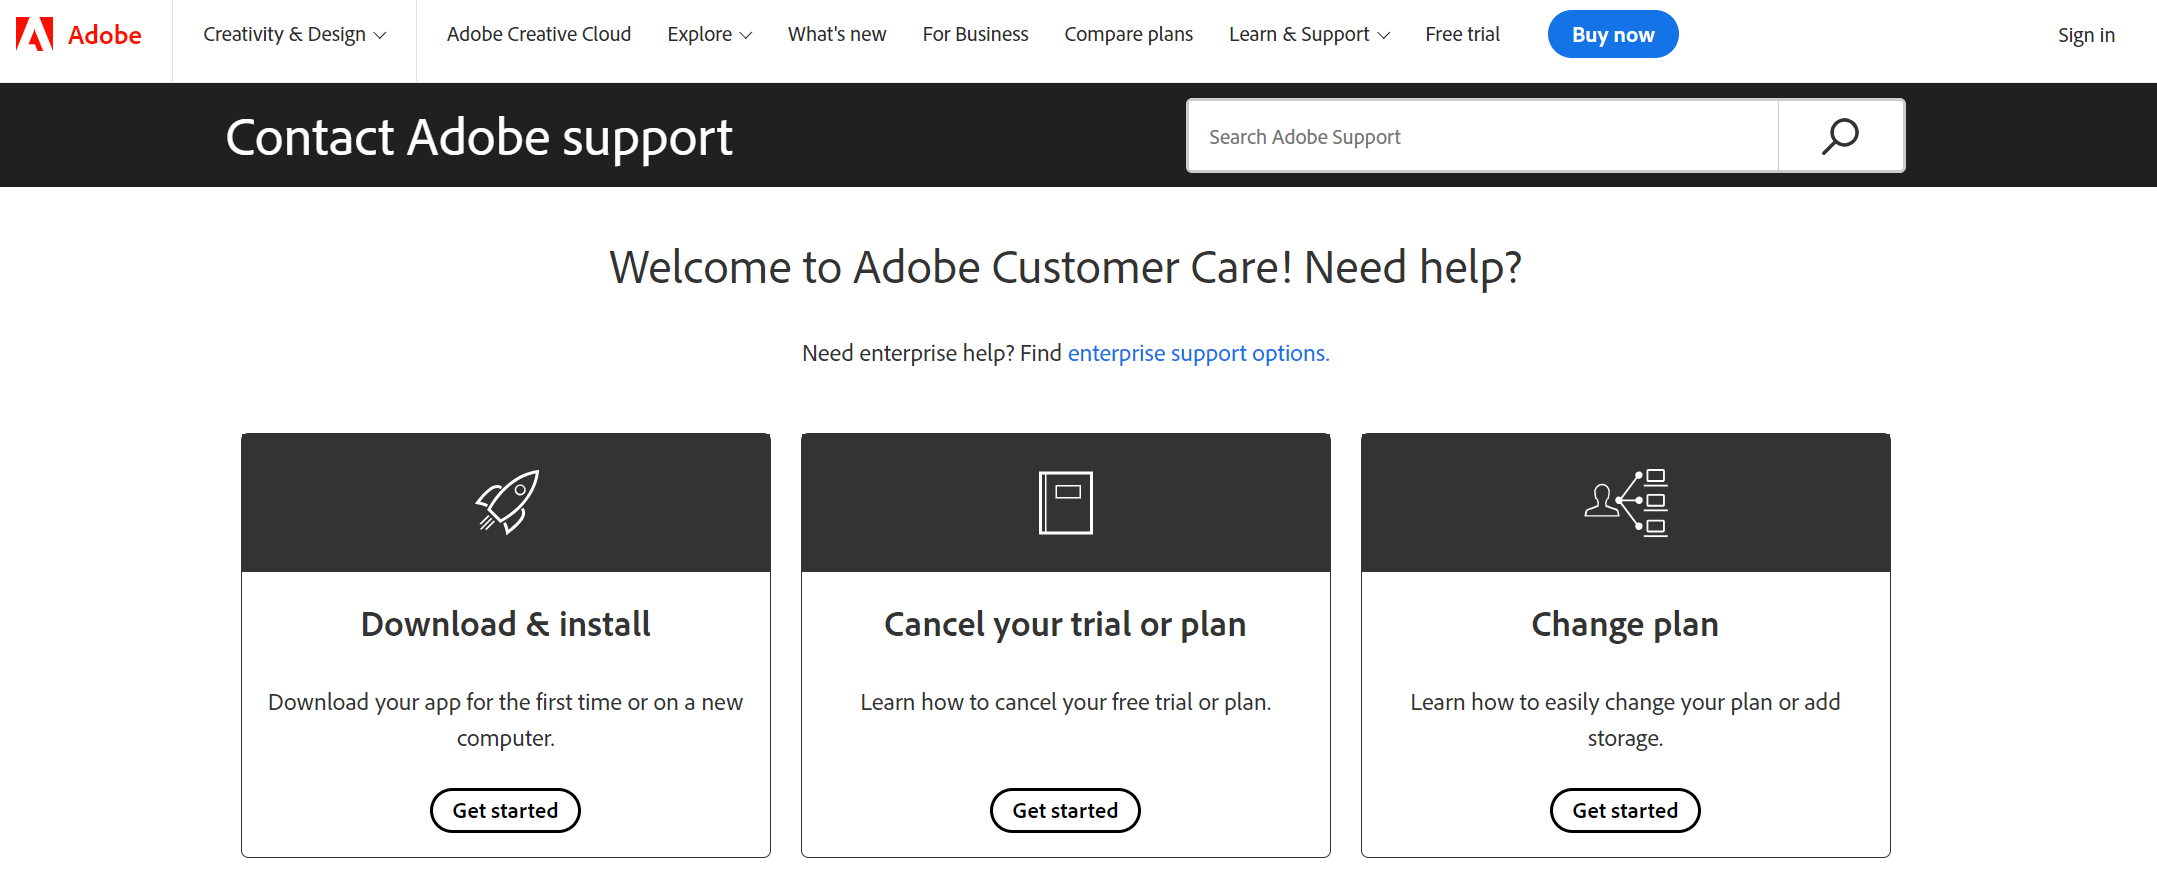Image resolution: width=2157 pixels, height=891 pixels.
Task: Click the search magnifier icon
Action: pyautogui.click(x=1840, y=135)
